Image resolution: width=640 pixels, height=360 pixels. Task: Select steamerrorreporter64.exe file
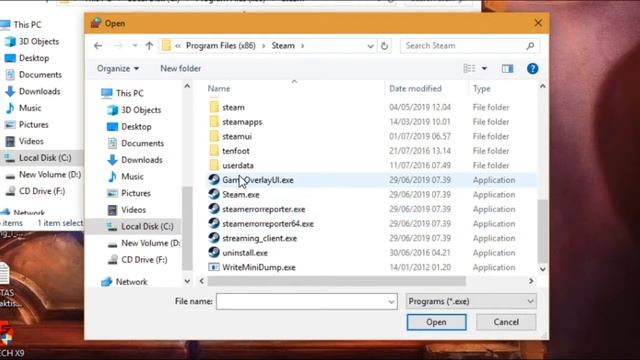coord(268,224)
